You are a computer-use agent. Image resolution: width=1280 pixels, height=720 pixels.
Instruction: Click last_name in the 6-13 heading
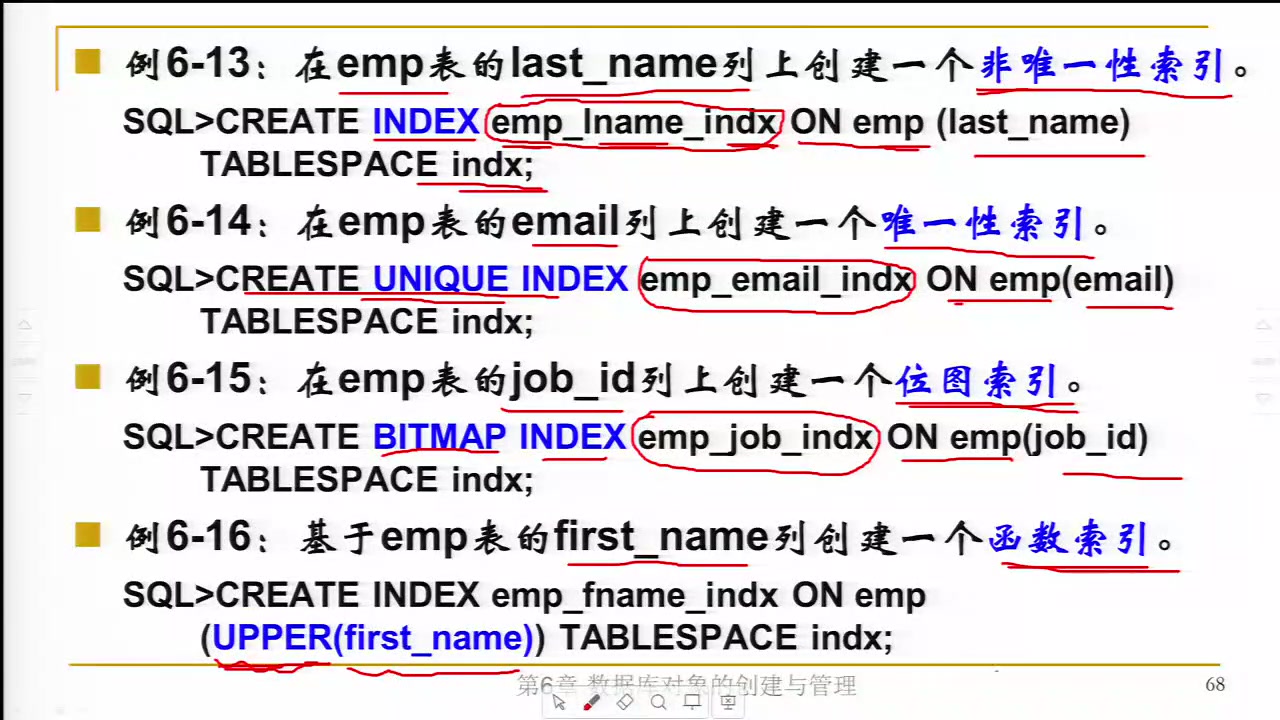614,65
